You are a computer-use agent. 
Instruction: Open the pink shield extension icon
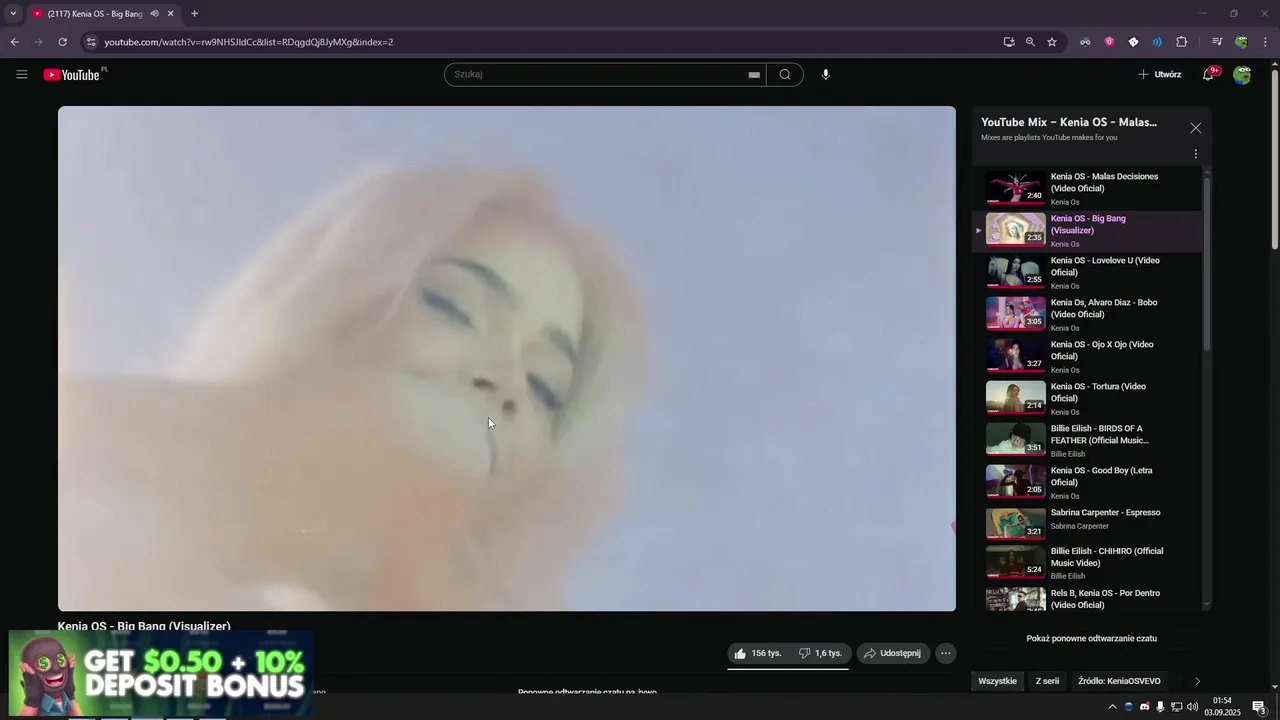[x=1109, y=42]
